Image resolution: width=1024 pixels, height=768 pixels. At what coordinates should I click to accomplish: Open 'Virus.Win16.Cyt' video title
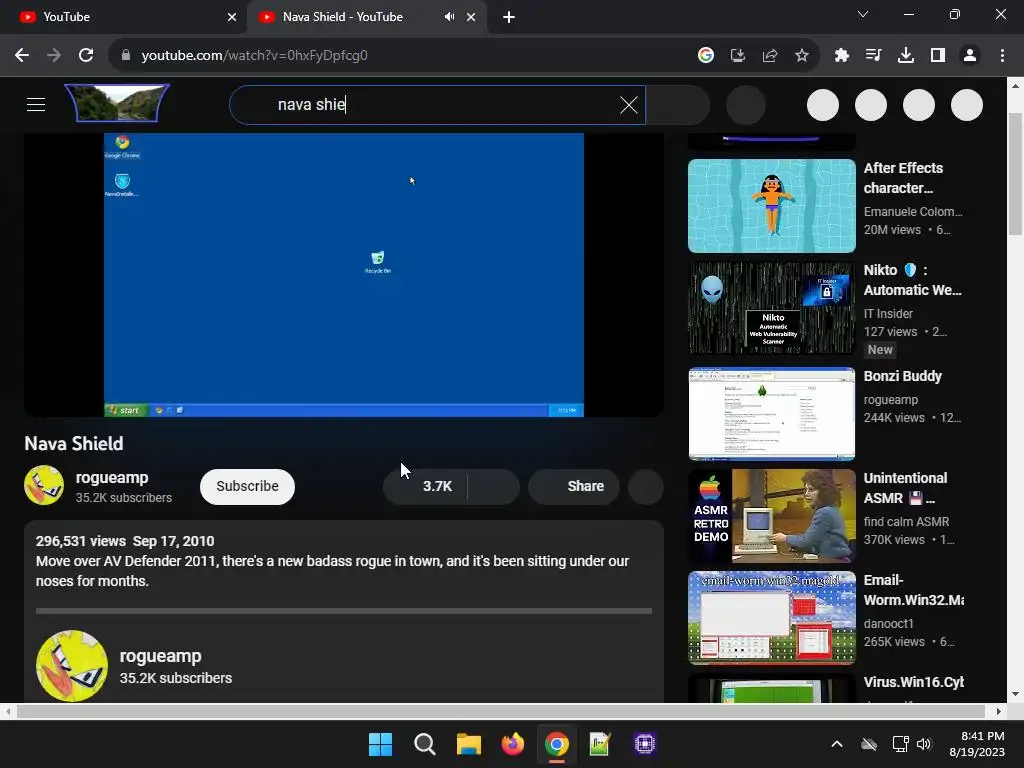coord(914,682)
